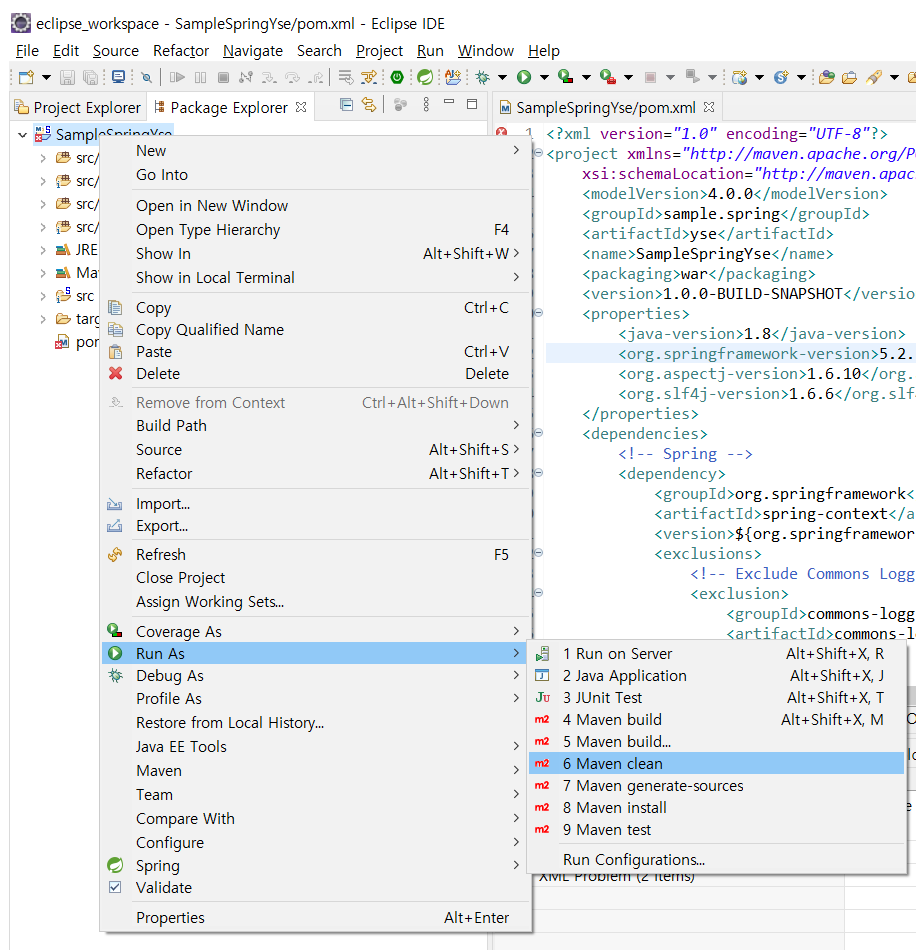Open Run Configurations... dialog
This screenshot has width=916, height=950.
[x=717, y=860]
